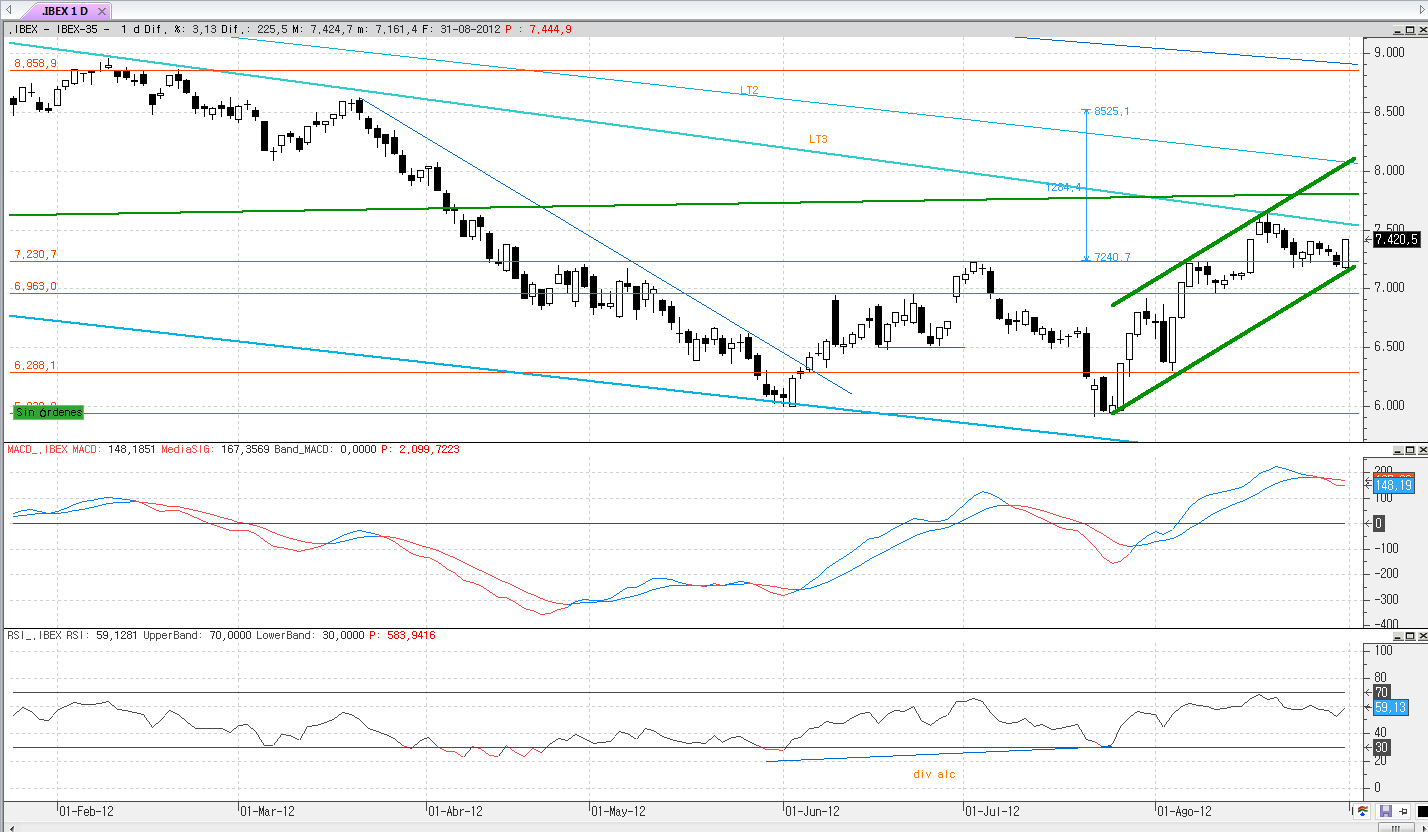Click the 01-Abr-12 date label
This screenshot has height=832, width=1428.
455,812
